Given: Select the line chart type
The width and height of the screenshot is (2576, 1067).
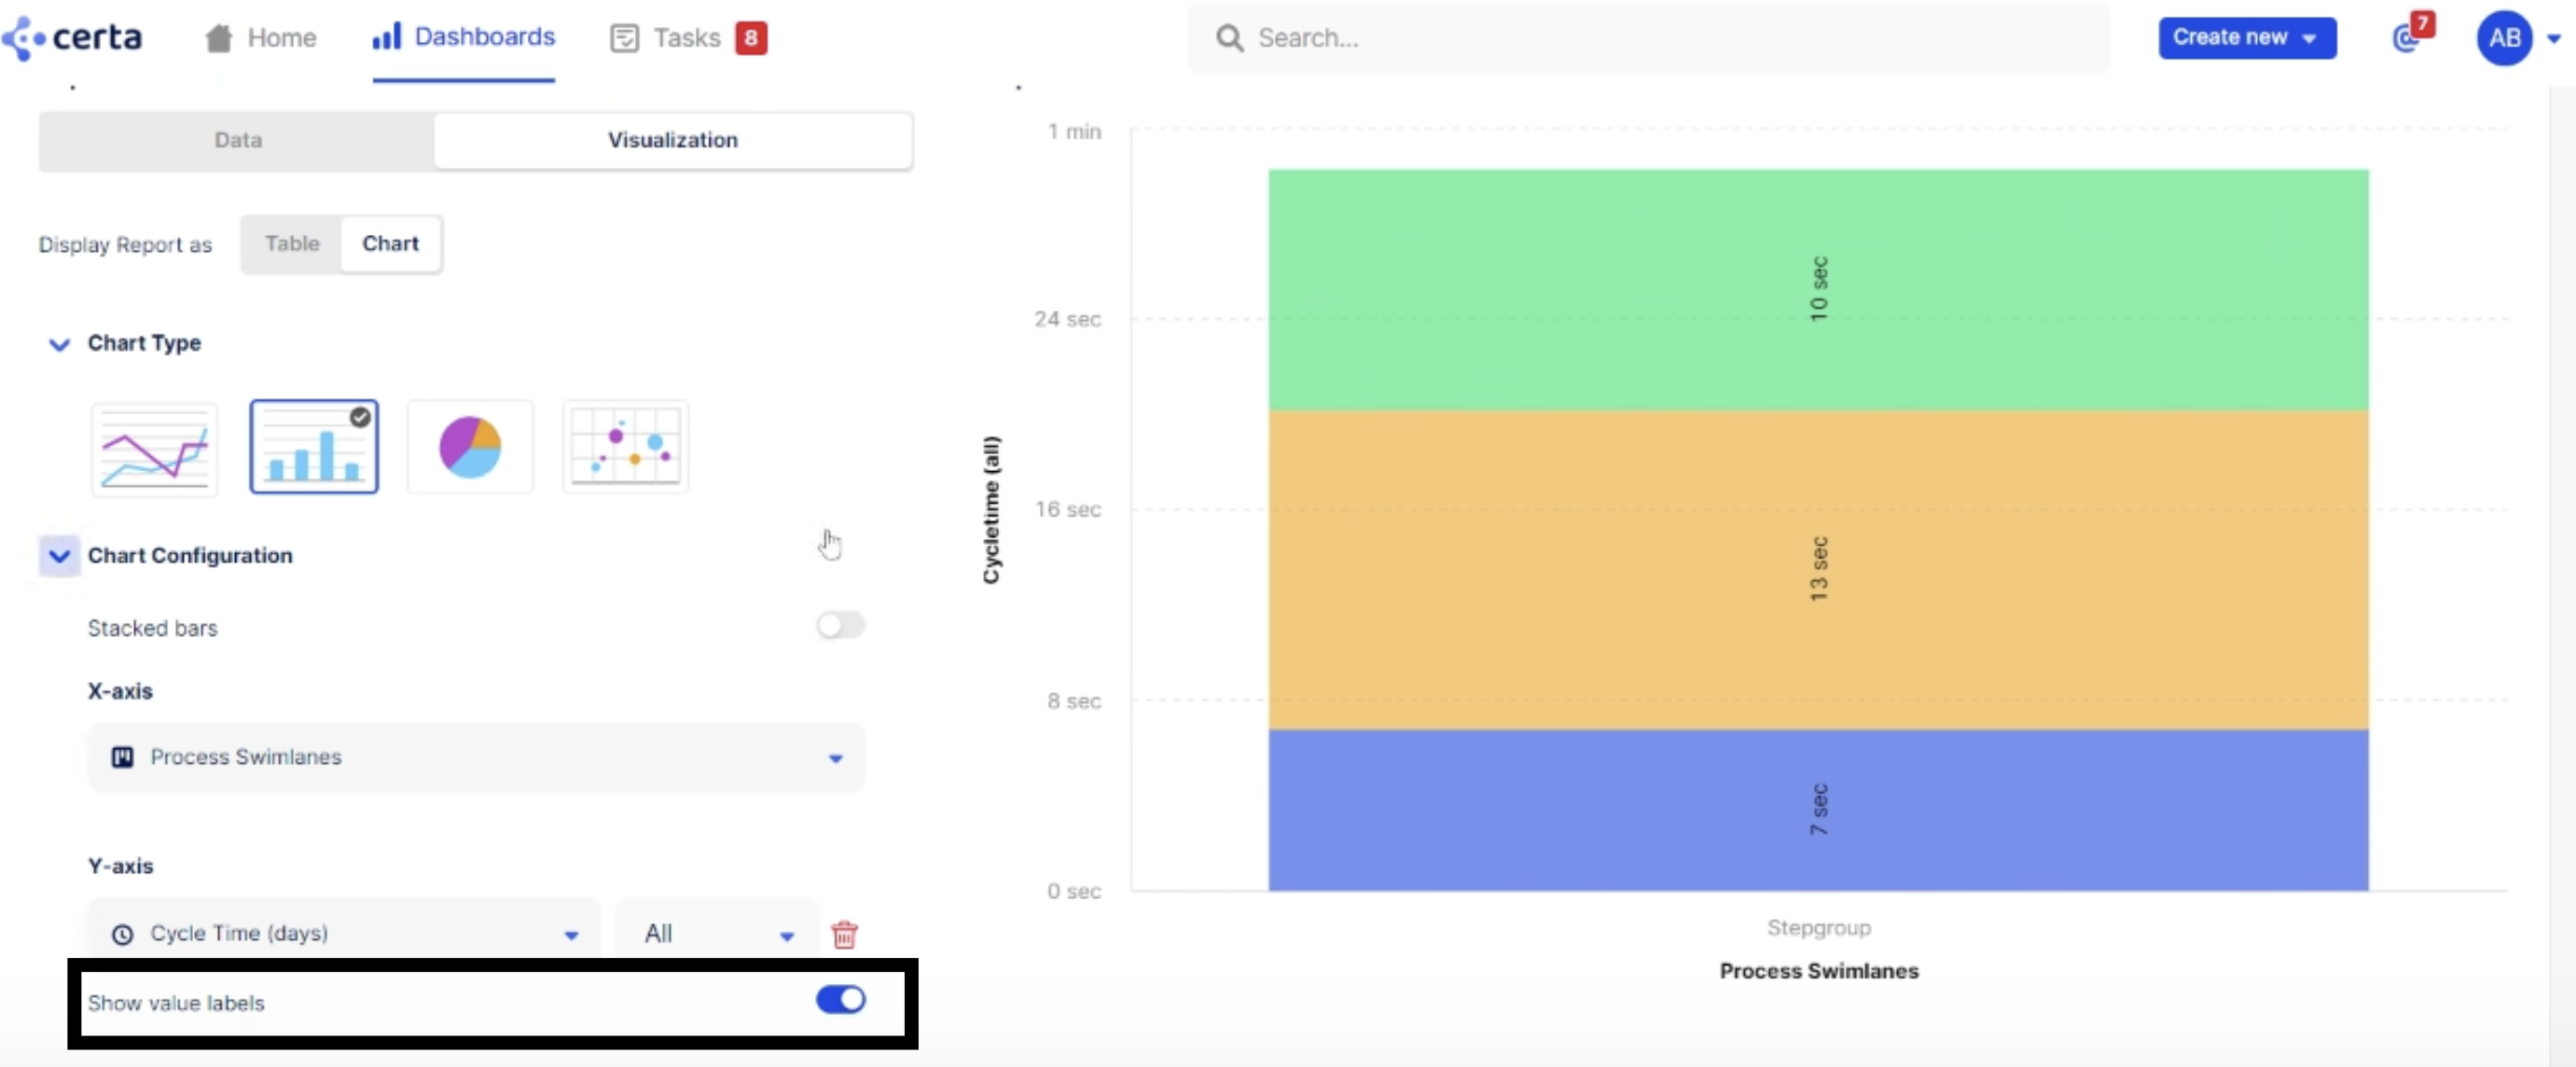Looking at the screenshot, I should pos(155,447).
